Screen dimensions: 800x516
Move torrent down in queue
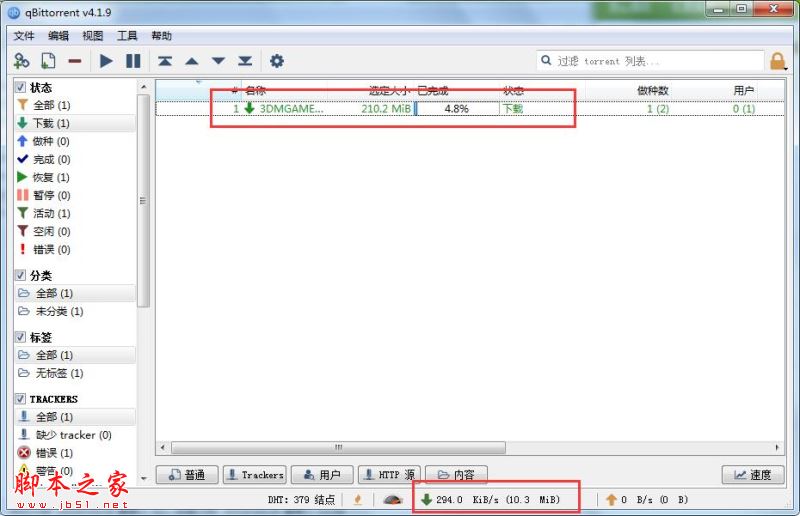point(218,61)
